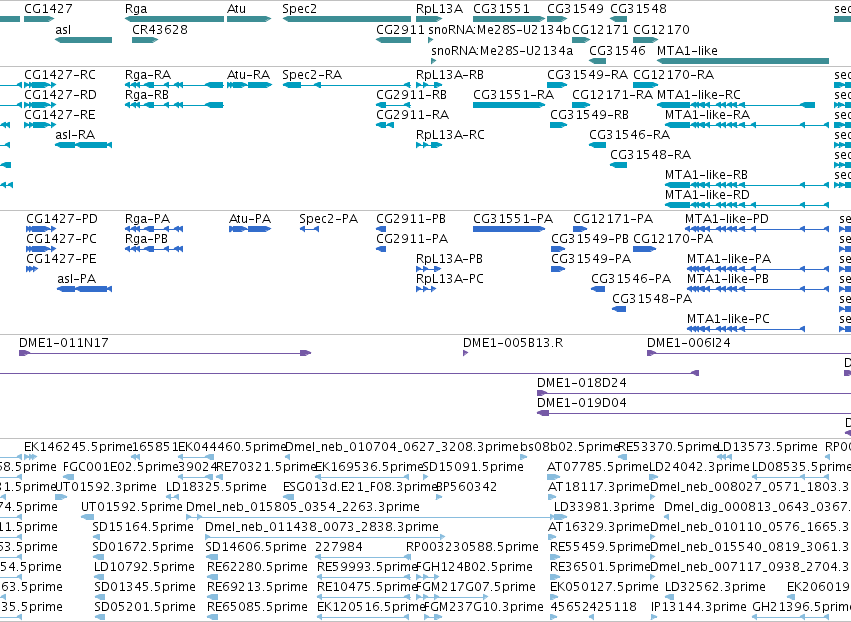
Task: Click the CG2911-PB protein label
Action: [411, 219]
